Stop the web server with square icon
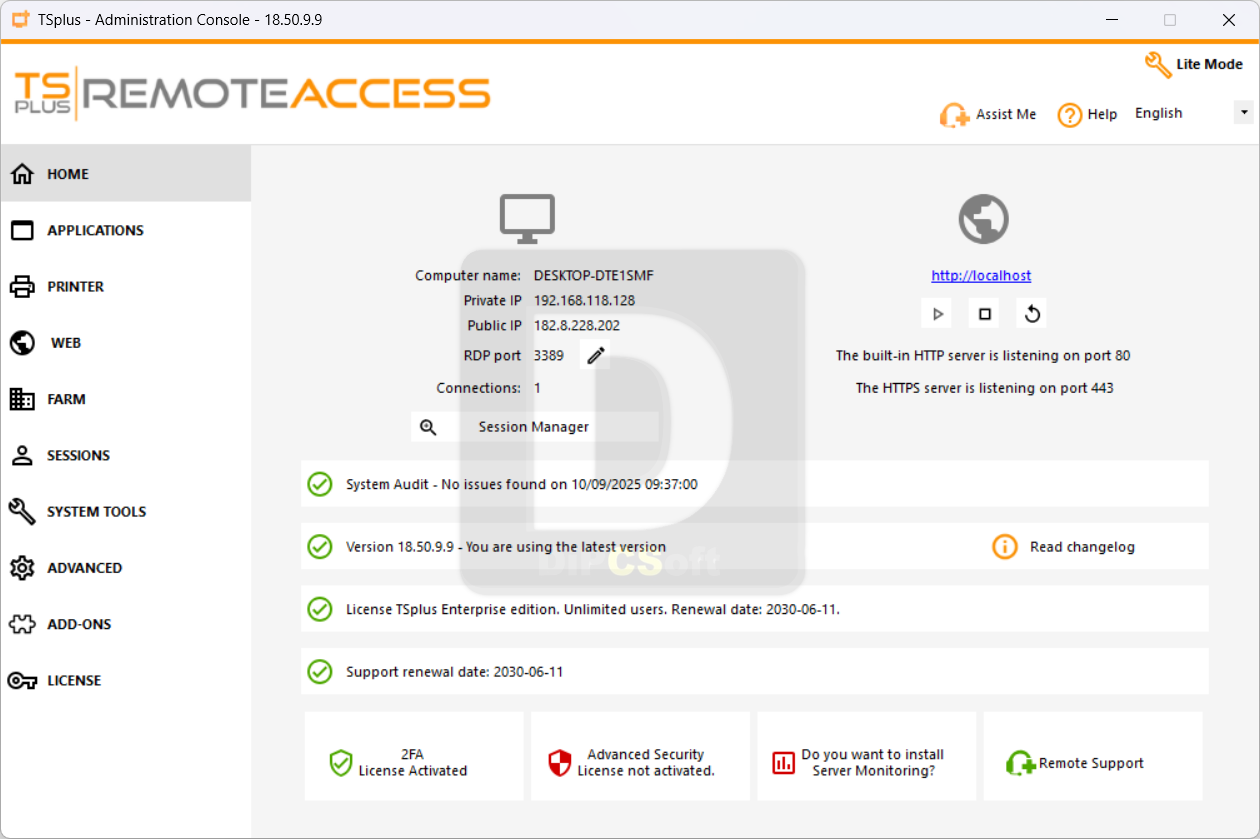Image resolution: width=1260 pixels, height=839 pixels. point(985,314)
